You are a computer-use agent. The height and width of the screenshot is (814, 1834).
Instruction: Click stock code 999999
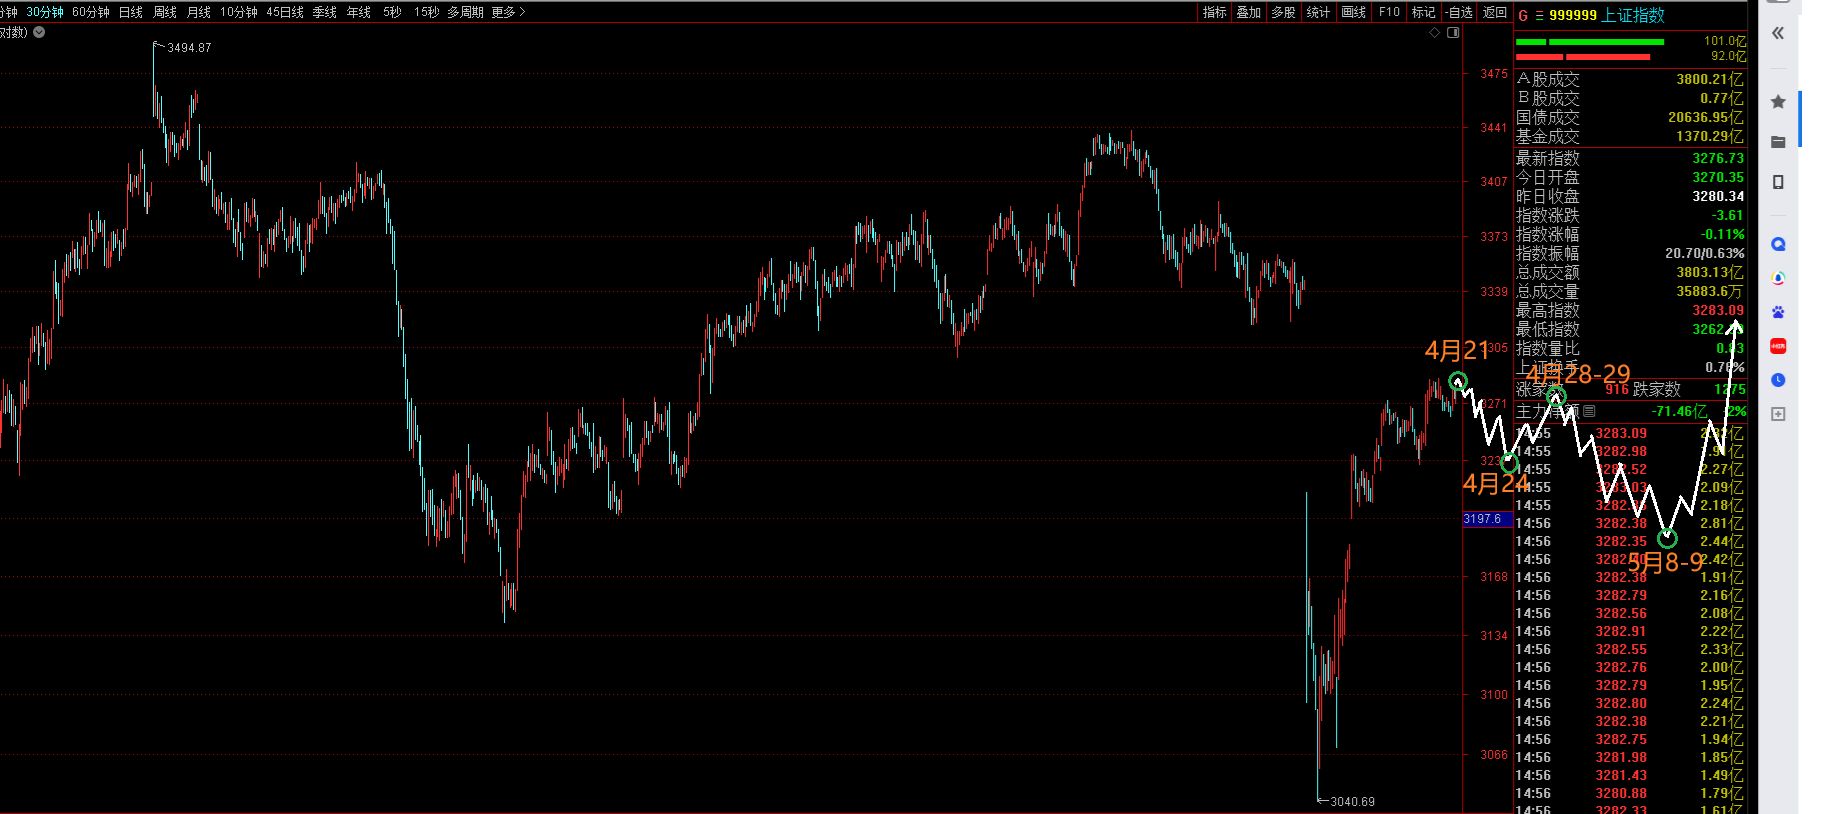(x=1573, y=16)
